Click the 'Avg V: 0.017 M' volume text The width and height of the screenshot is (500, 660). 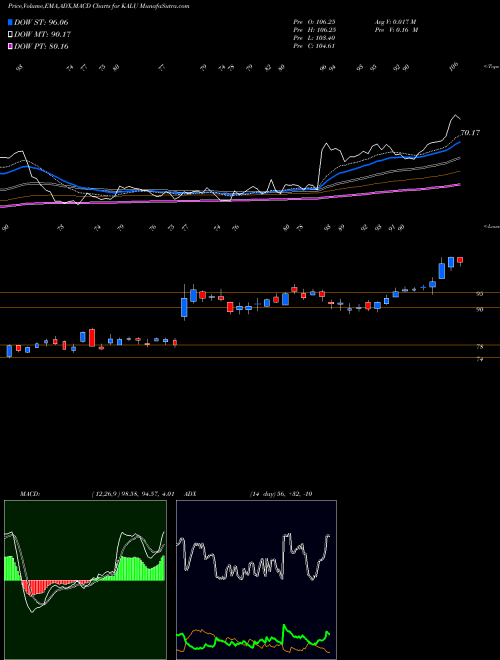coord(396,22)
